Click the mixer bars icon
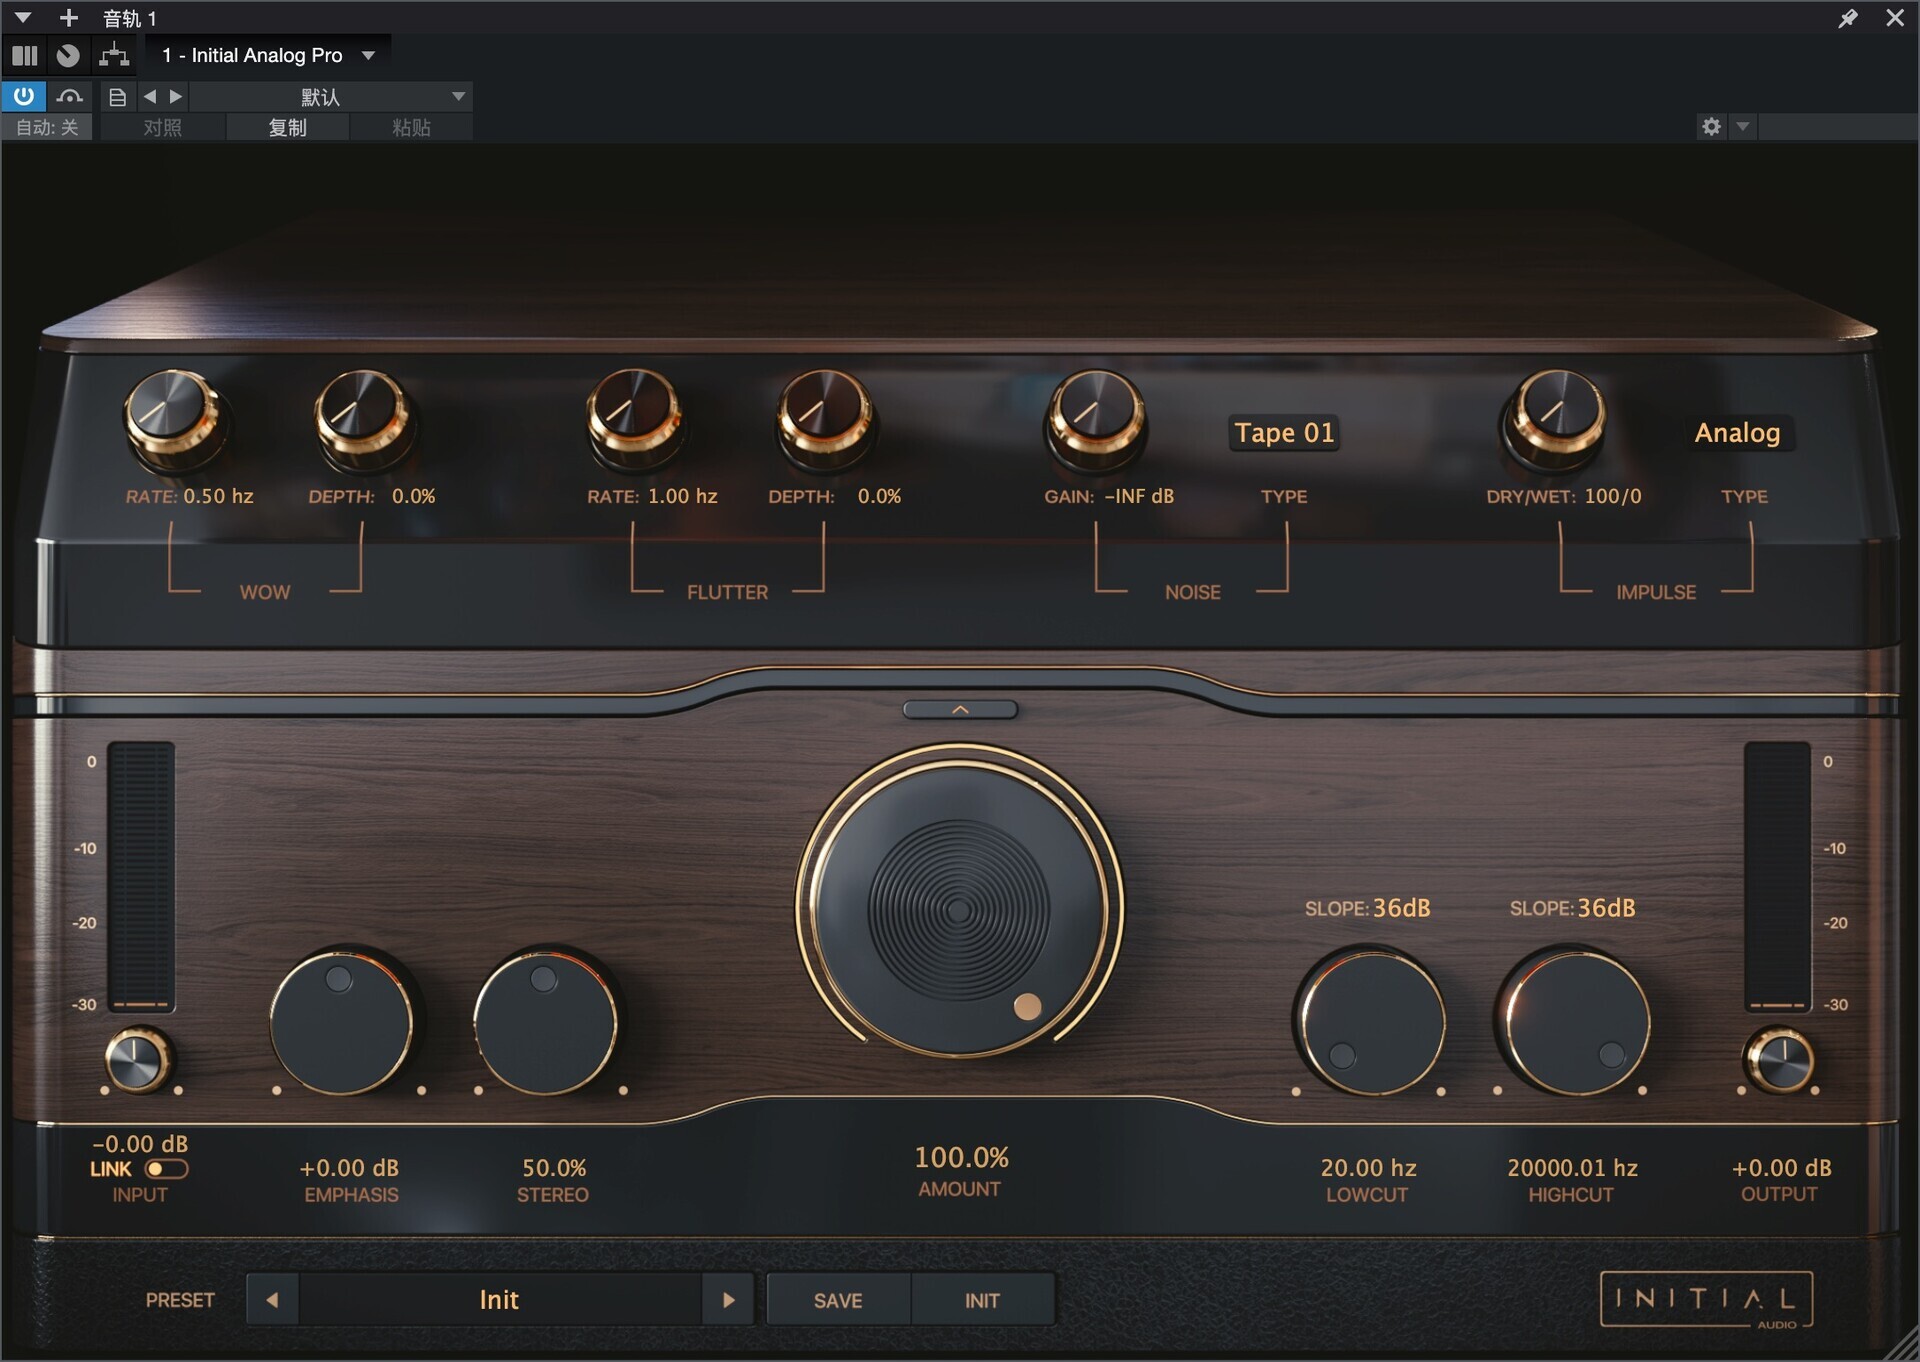1920x1362 pixels. (25, 55)
